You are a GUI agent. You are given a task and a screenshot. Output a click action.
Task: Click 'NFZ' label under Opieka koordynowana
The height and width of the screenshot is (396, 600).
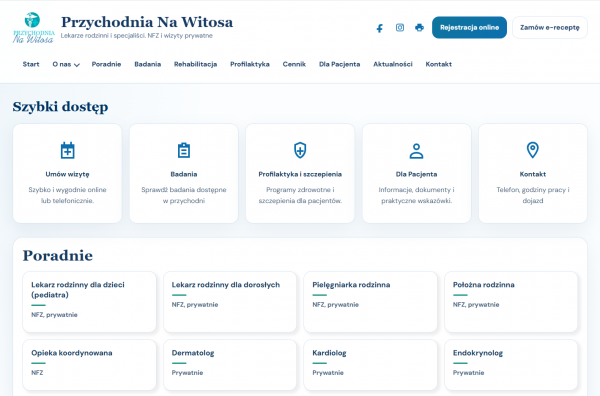(37, 373)
